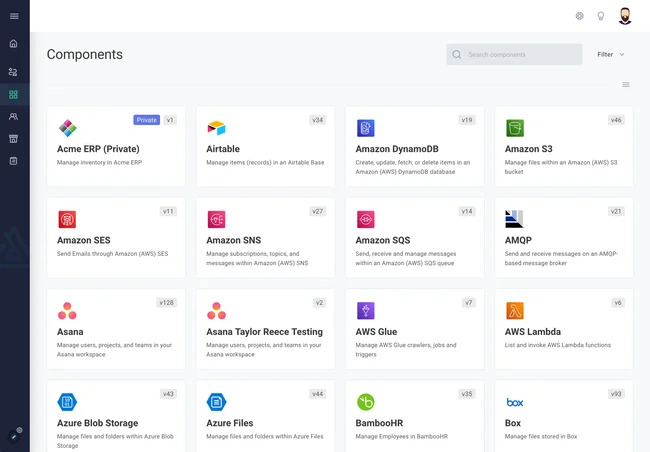Click 'Manage inventory in Acme ERP' description
The image size is (650, 452).
(99, 163)
